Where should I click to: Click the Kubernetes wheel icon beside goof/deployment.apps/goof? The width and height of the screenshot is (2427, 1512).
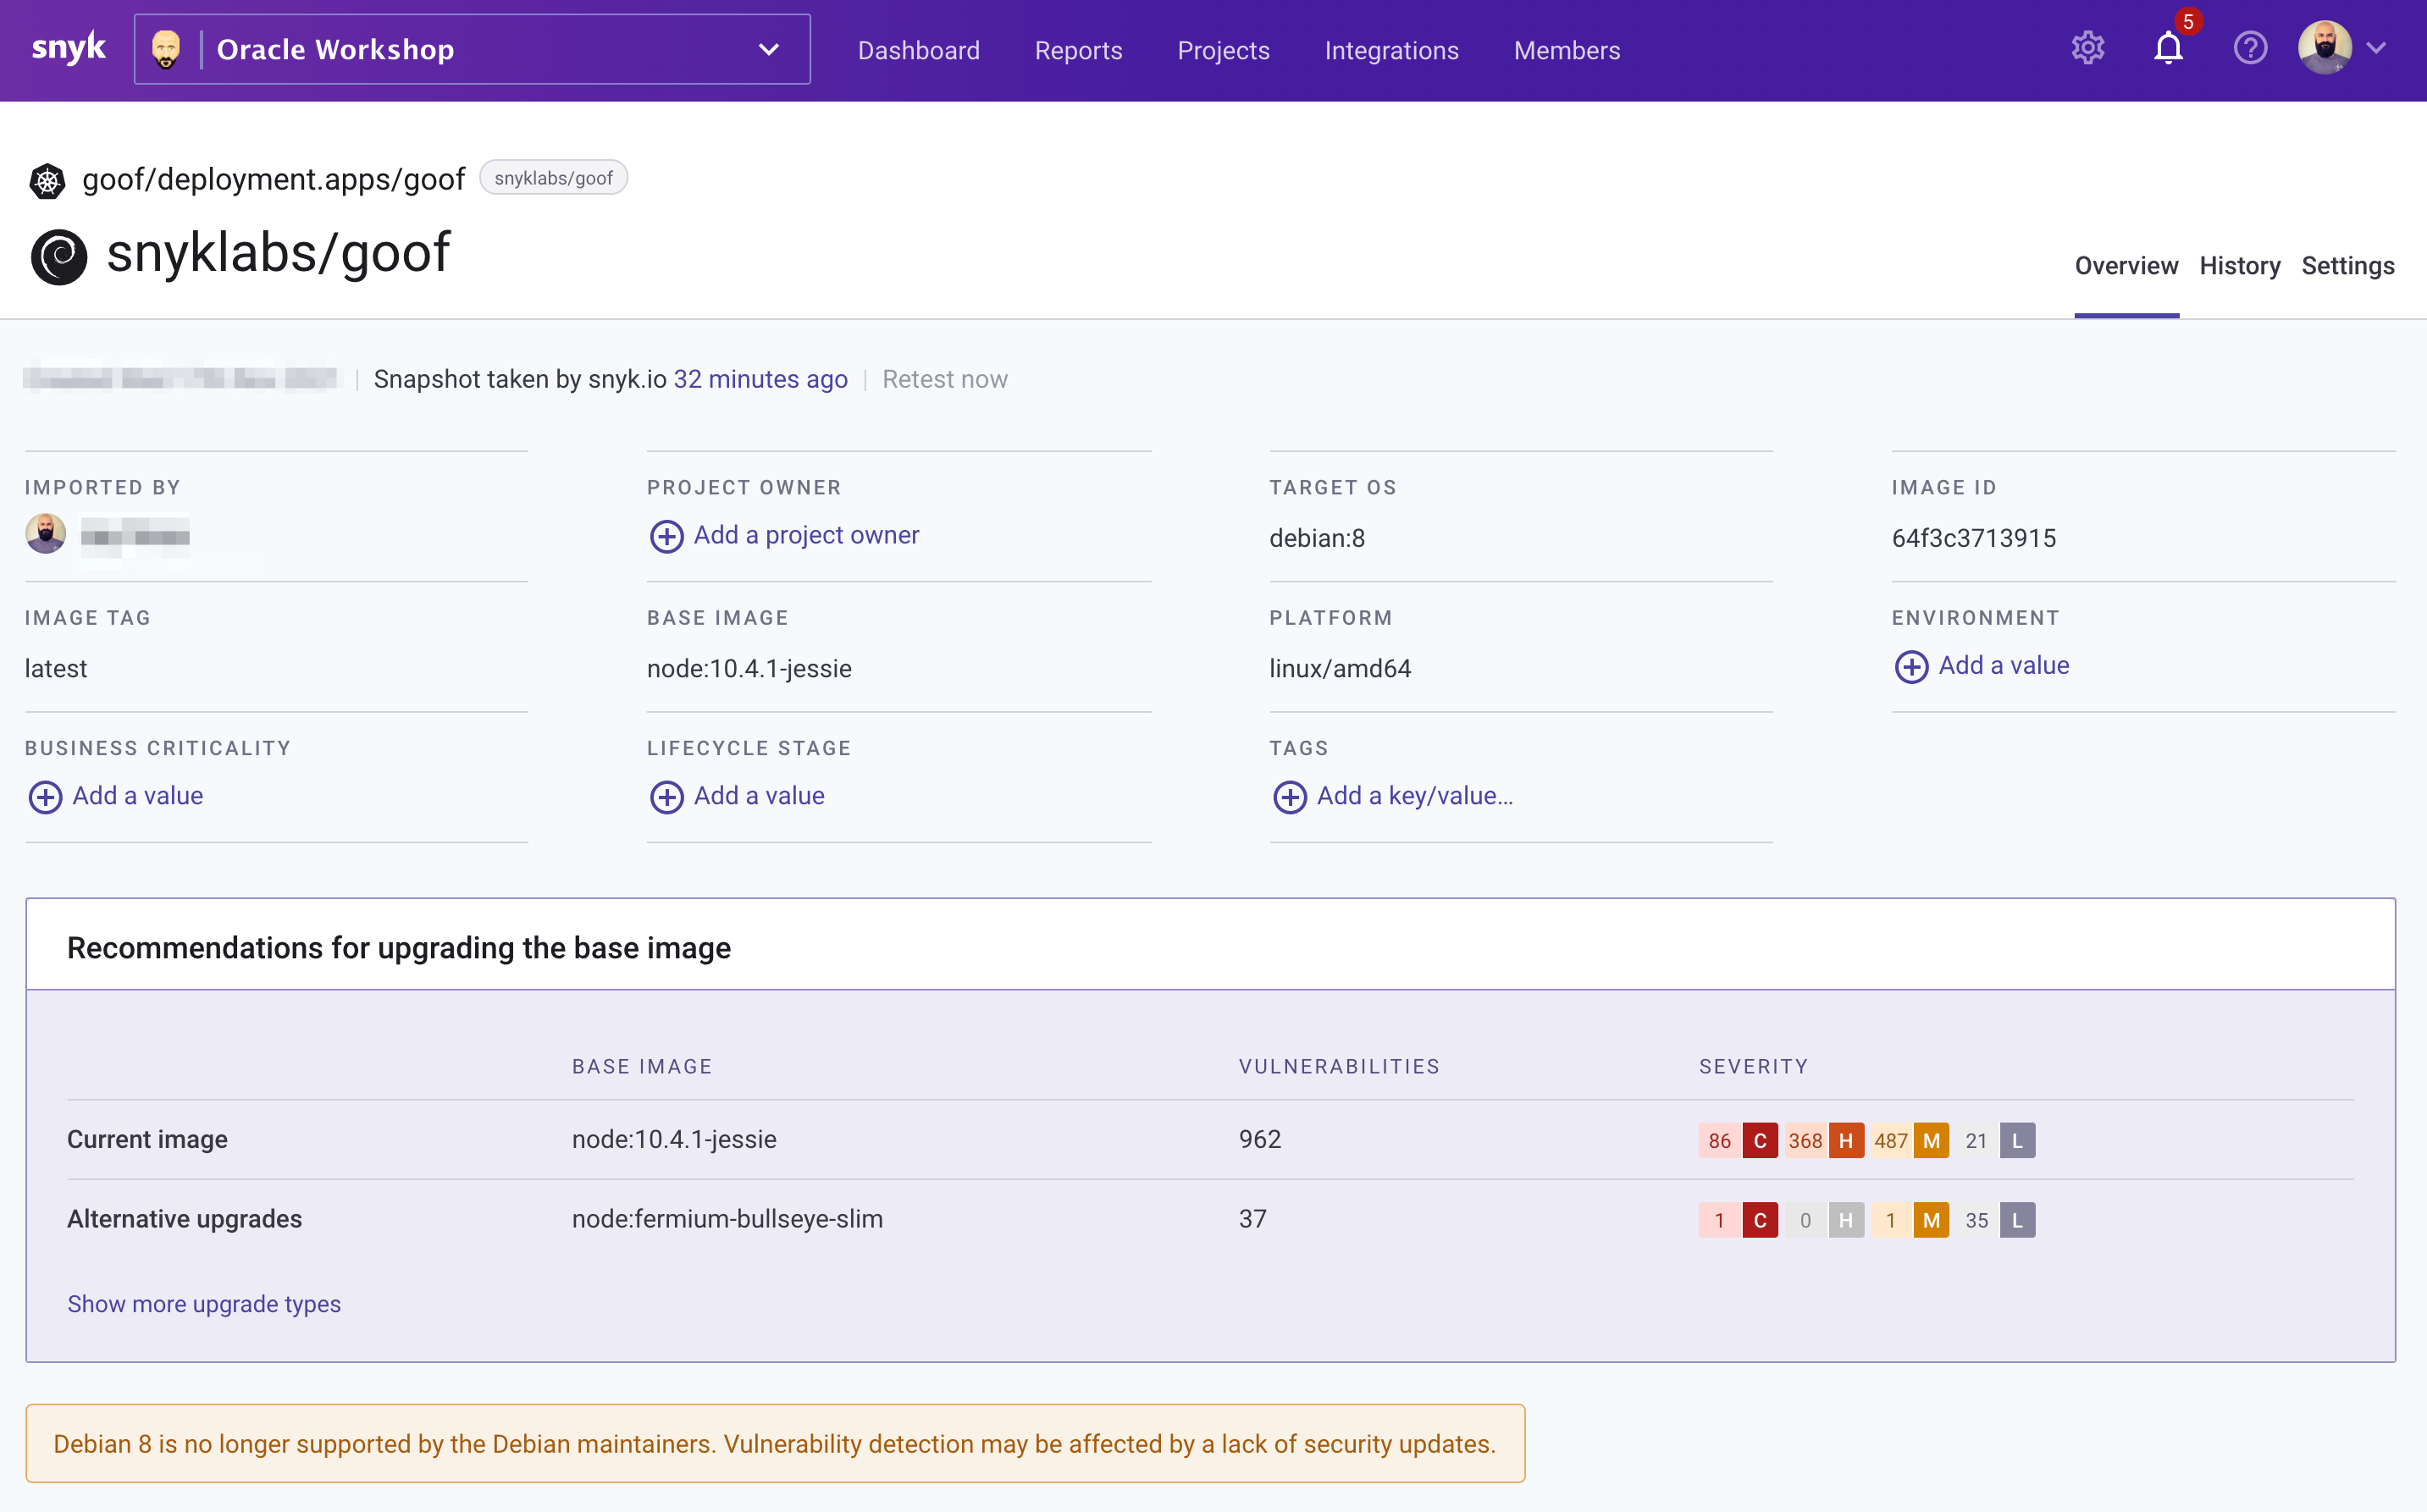point(47,181)
